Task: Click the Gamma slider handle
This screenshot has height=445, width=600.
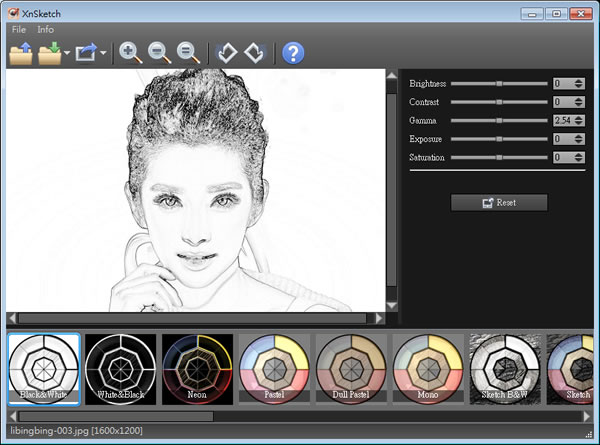Action: click(499, 121)
